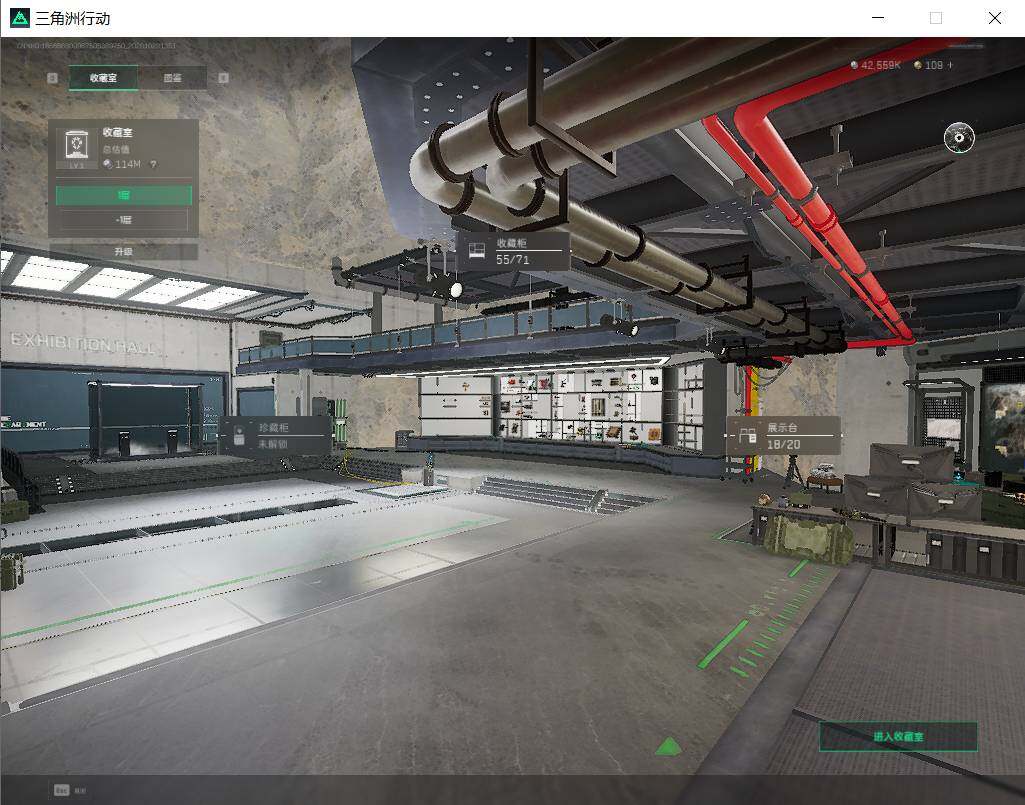Click the 42,559K currency icon
Image resolution: width=1025 pixels, height=805 pixels.
(854, 65)
